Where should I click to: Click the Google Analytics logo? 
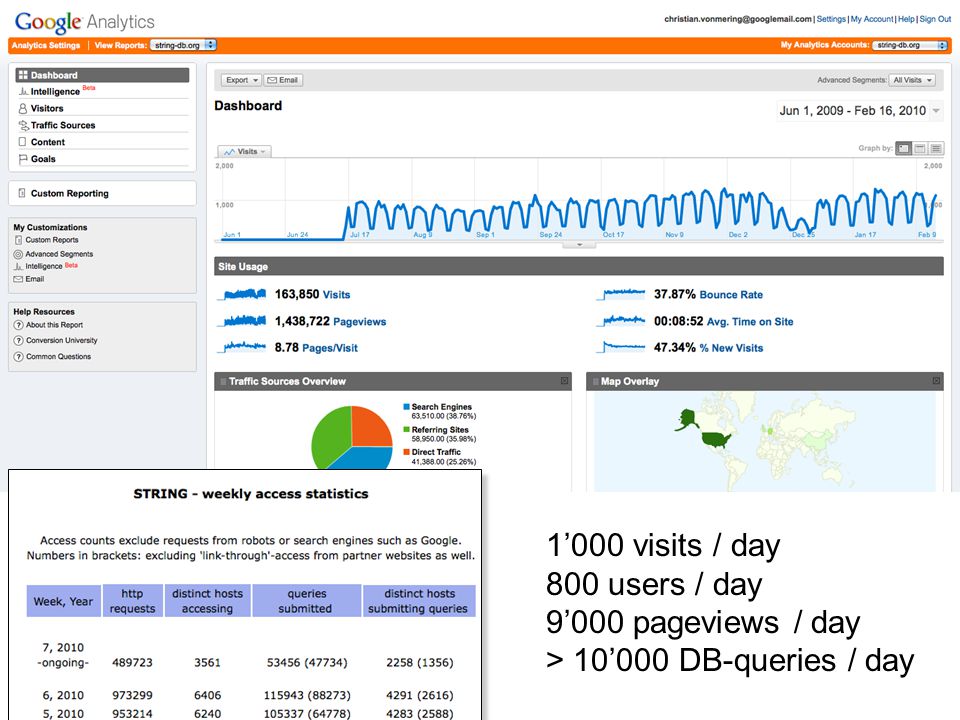(x=84, y=22)
